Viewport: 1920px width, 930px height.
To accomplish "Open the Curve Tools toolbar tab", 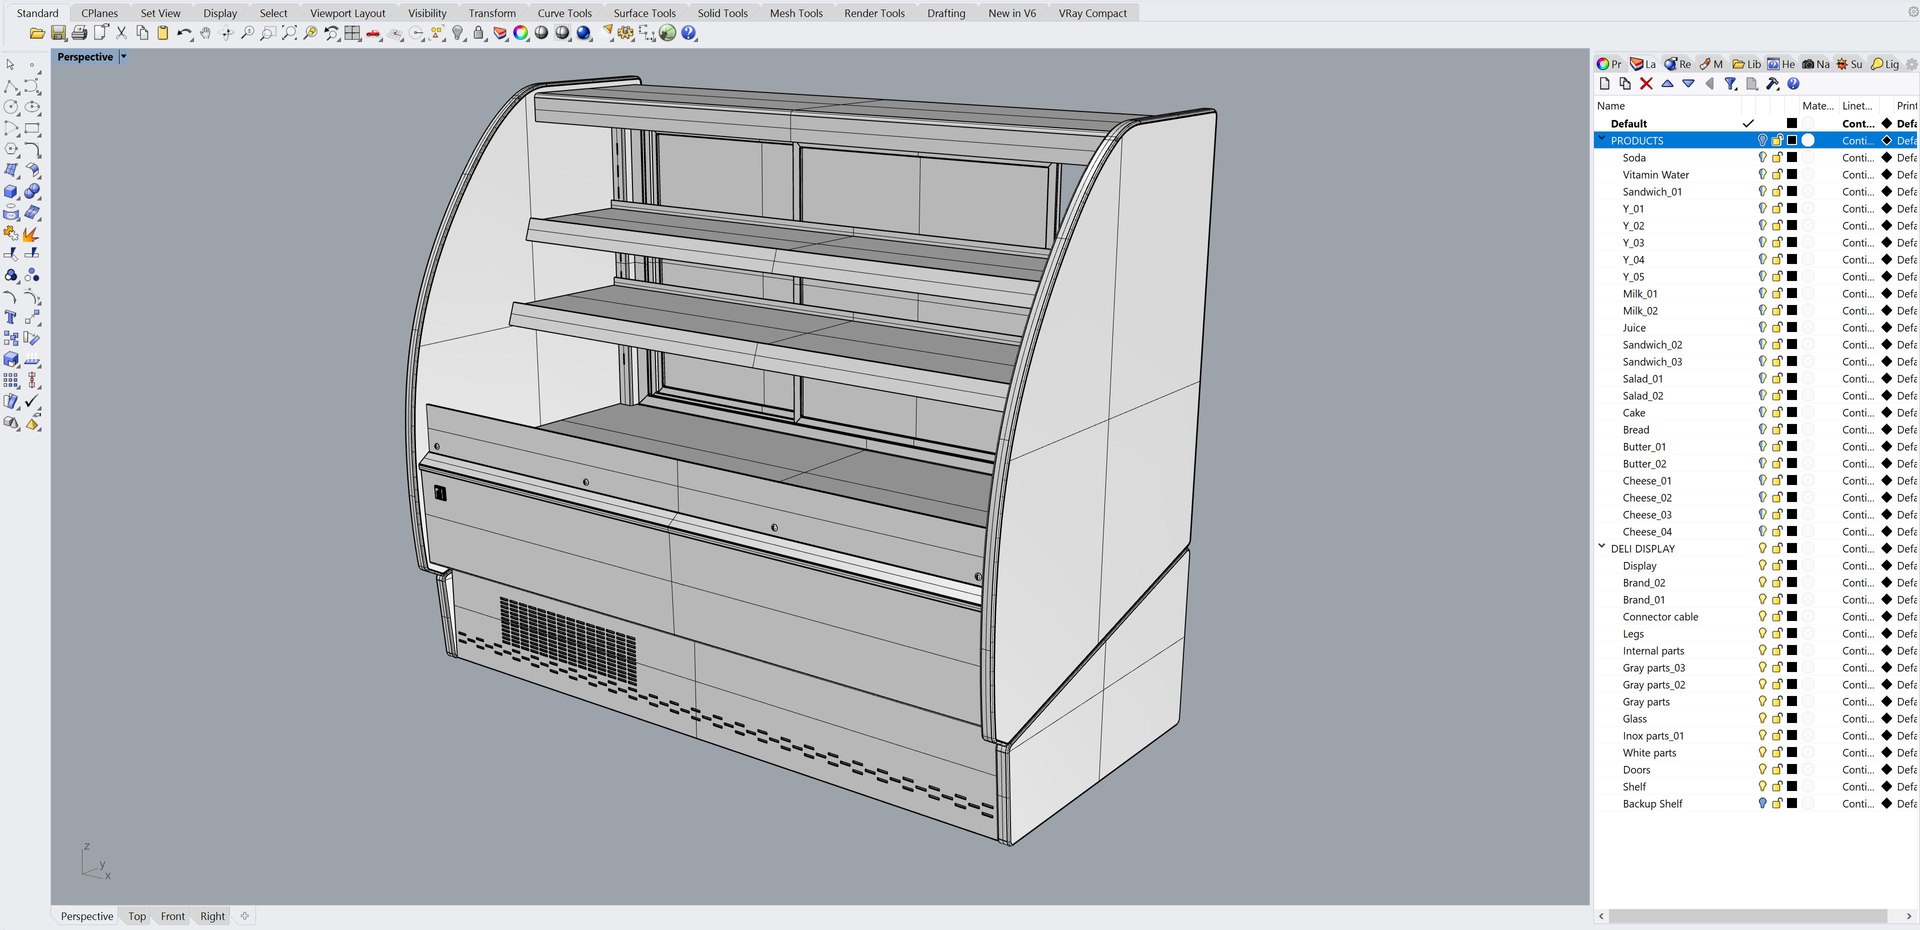I will 564,13.
